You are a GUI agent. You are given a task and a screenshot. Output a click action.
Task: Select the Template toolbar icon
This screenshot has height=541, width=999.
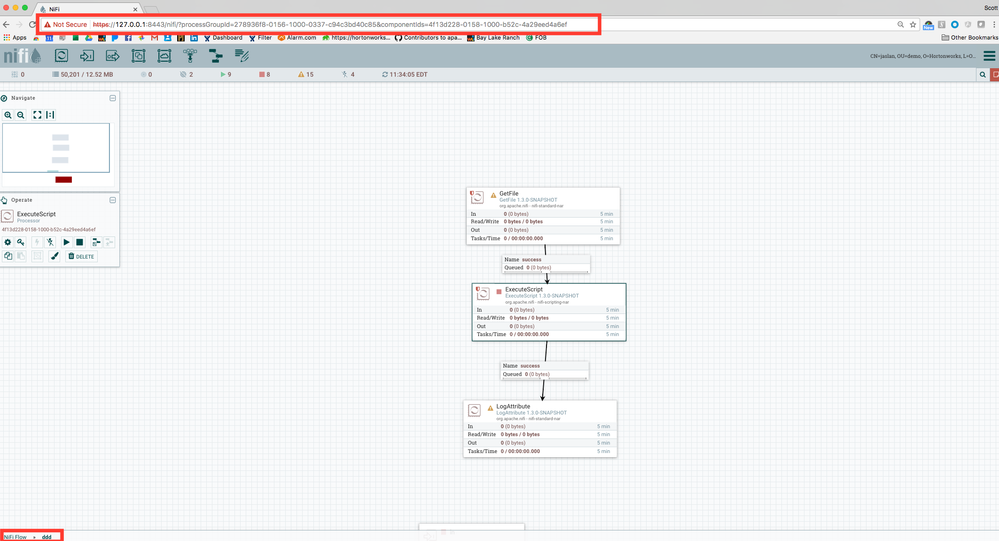(215, 56)
